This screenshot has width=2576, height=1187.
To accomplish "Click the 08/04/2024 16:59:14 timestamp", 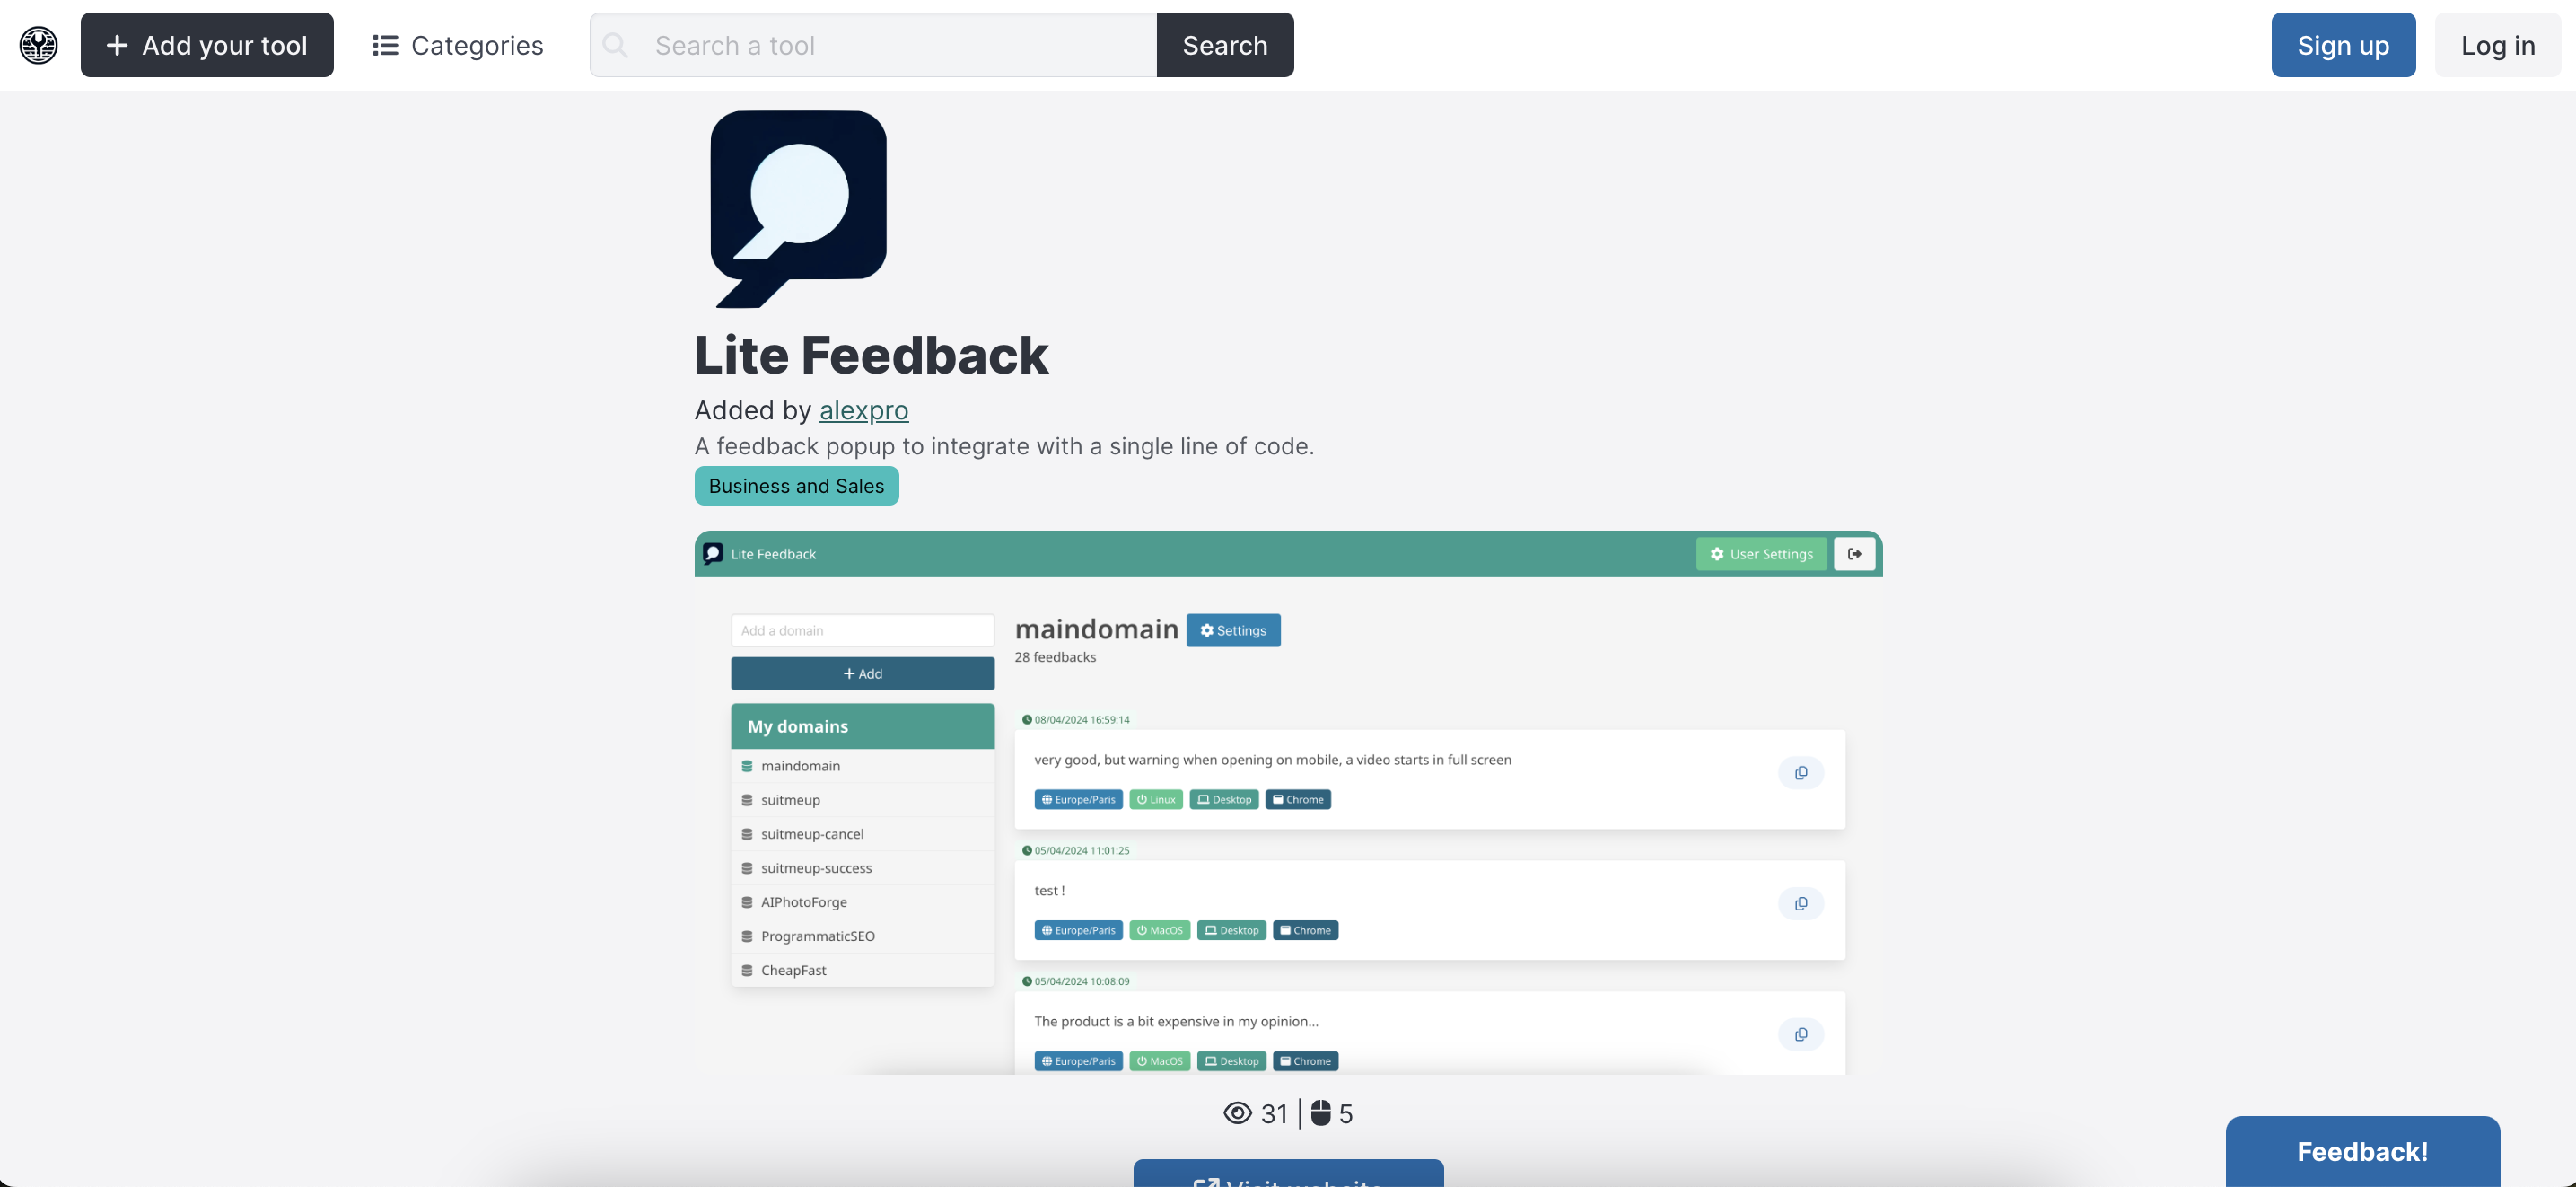I will (x=1076, y=720).
